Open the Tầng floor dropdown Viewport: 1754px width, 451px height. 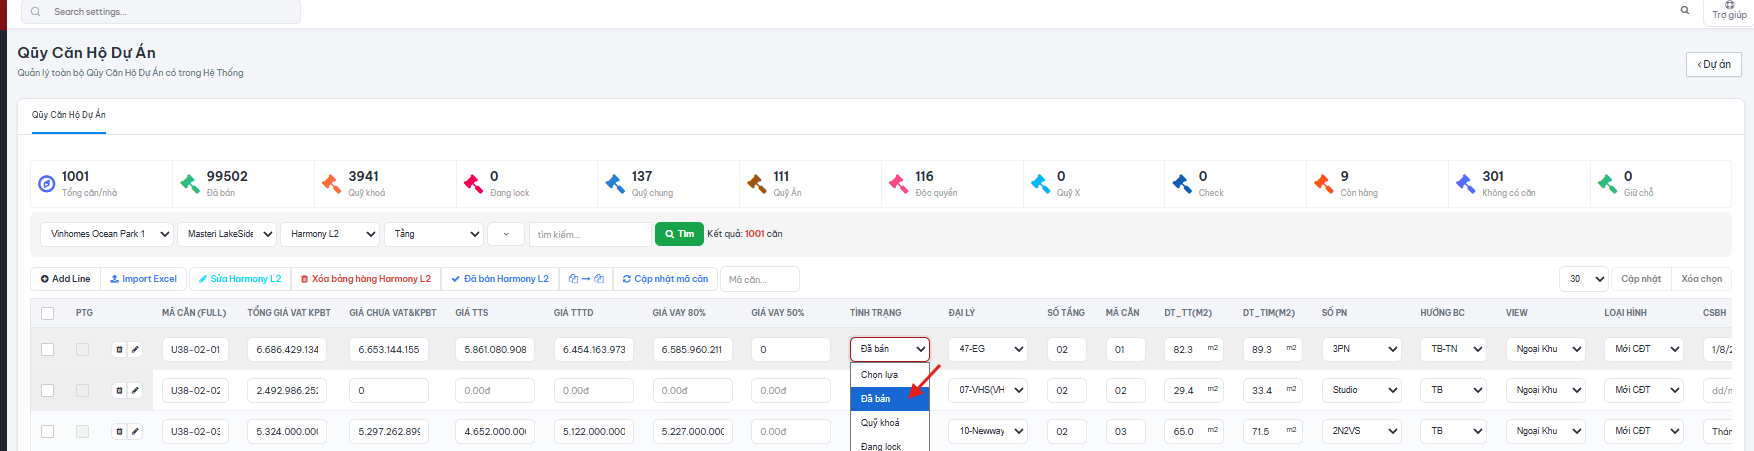434,234
